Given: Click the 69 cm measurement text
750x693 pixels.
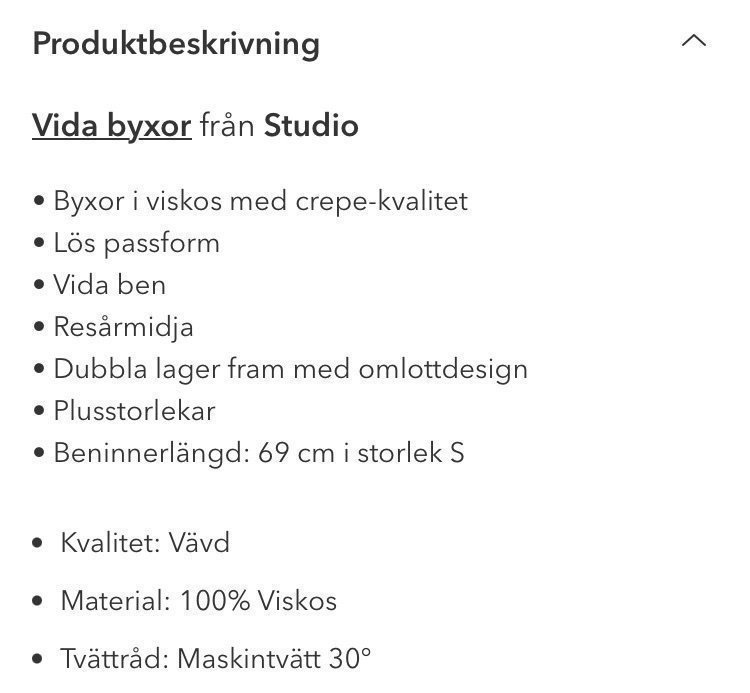Looking at the screenshot, I should tap(291, 453).
